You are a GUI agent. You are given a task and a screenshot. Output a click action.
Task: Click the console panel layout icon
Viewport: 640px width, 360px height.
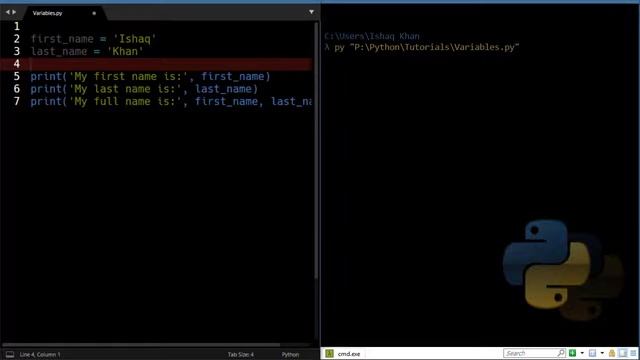pyautogui.click(x=623, y=353)
